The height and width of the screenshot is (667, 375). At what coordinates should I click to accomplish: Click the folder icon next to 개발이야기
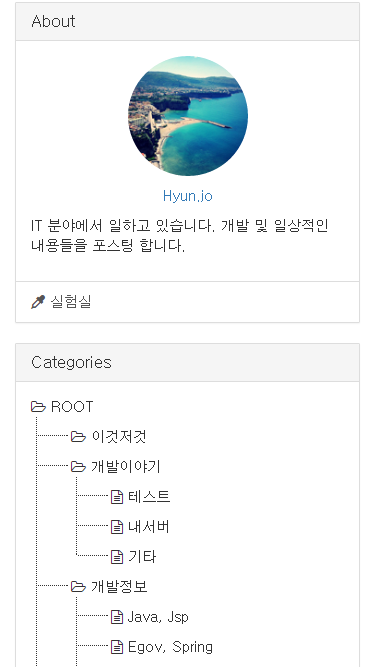click(78, 467)
